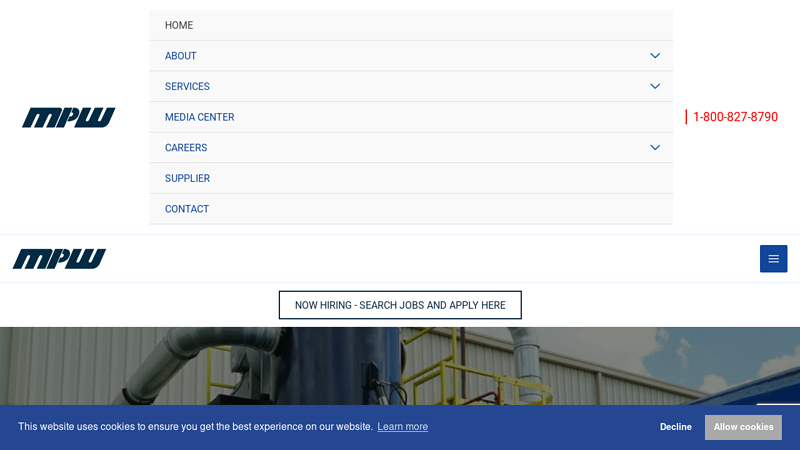
Task: Navigate to the Contact page
Action: 187,209
